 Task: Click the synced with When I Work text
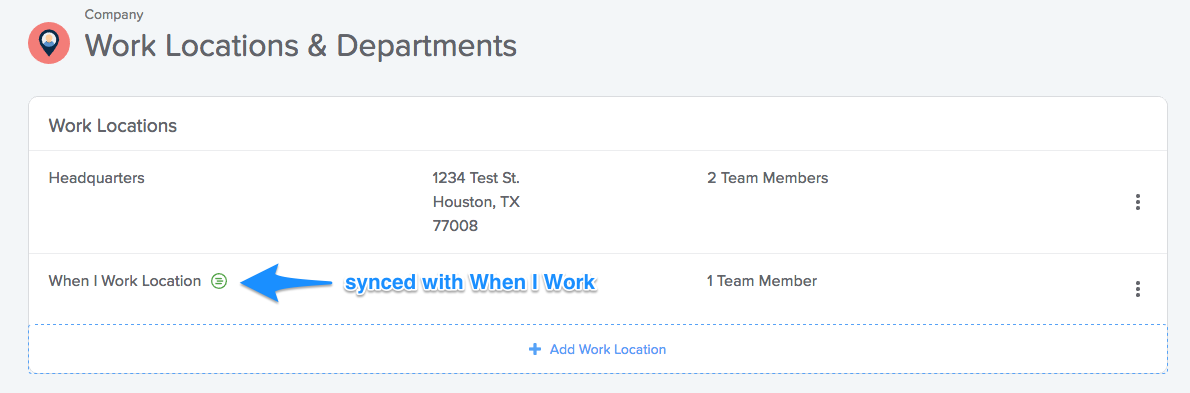pyautogui.click(x=471, y=282)
